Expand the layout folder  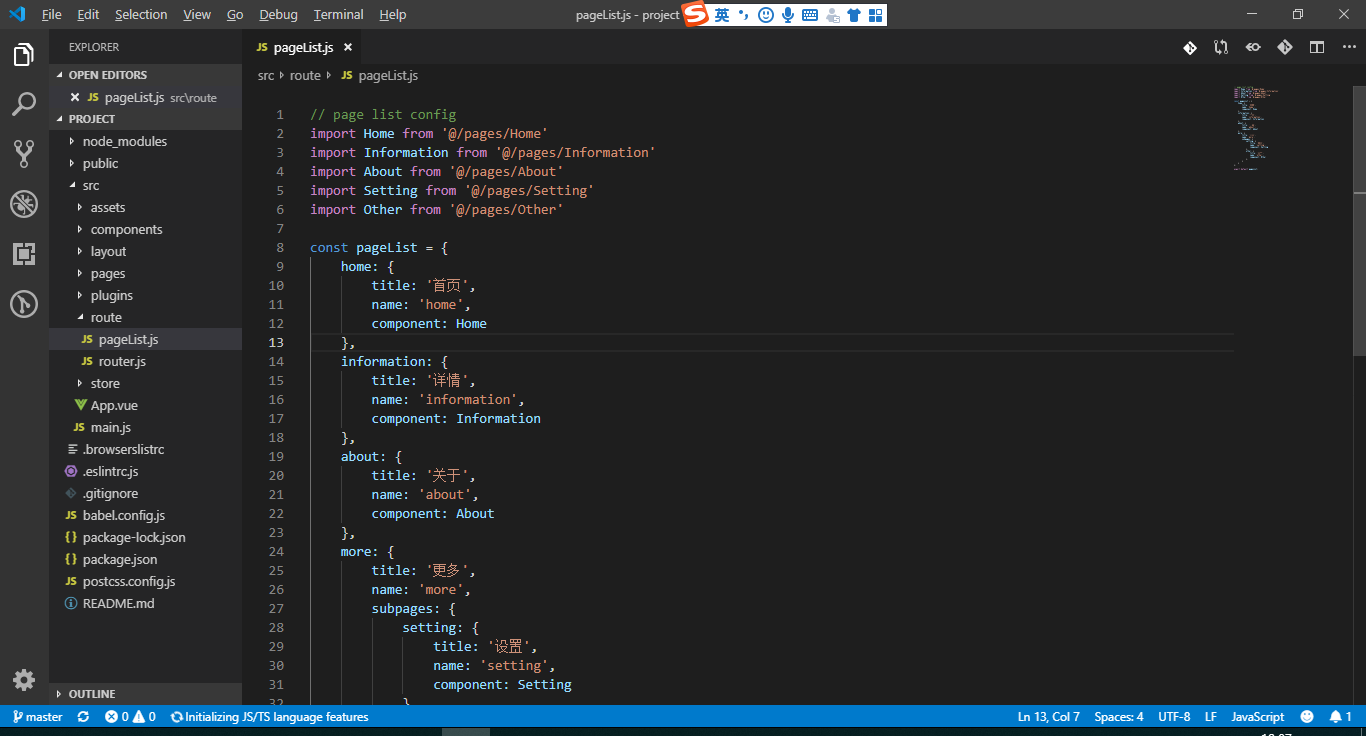(146, 251)
